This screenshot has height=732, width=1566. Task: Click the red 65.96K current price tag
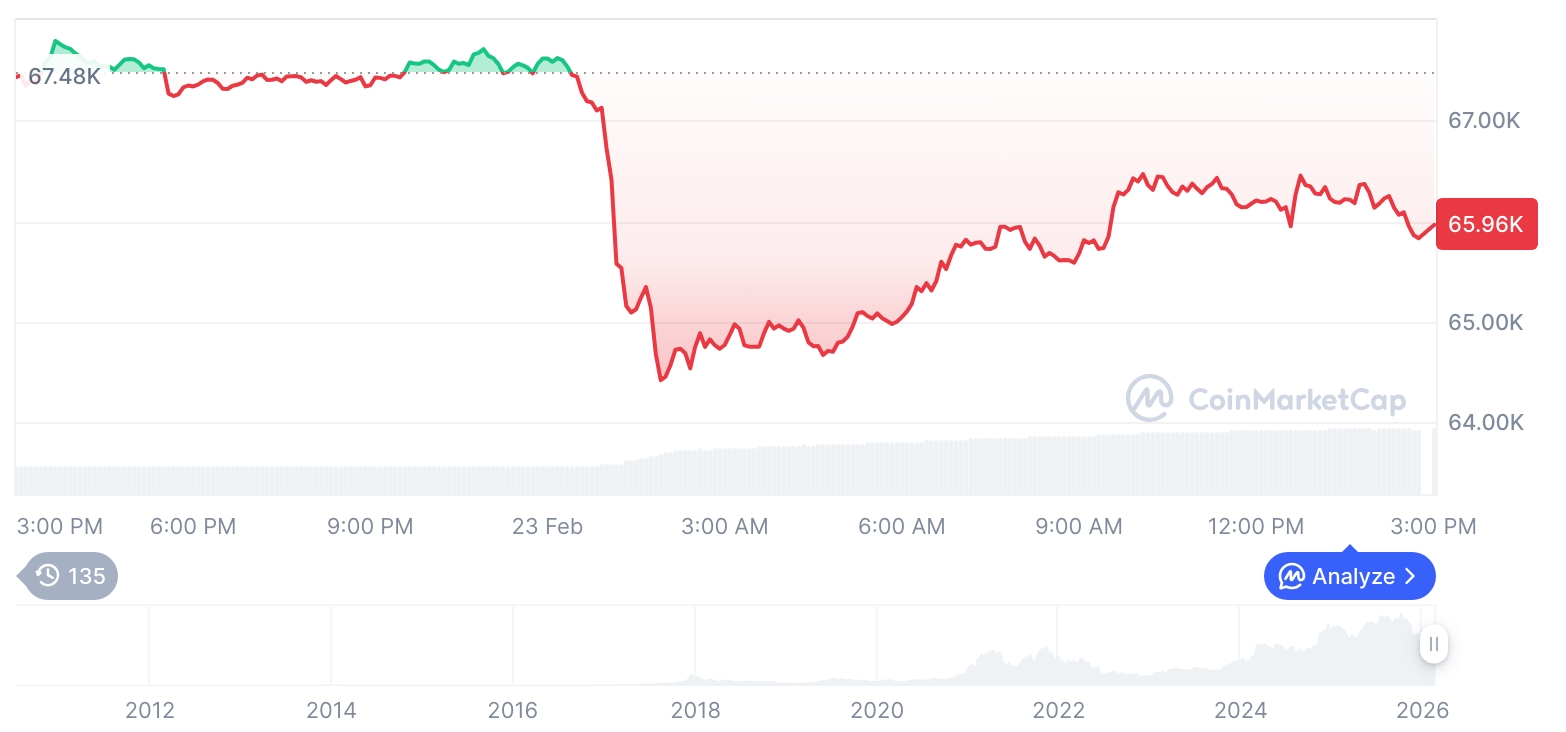(x=1485, y=224)
